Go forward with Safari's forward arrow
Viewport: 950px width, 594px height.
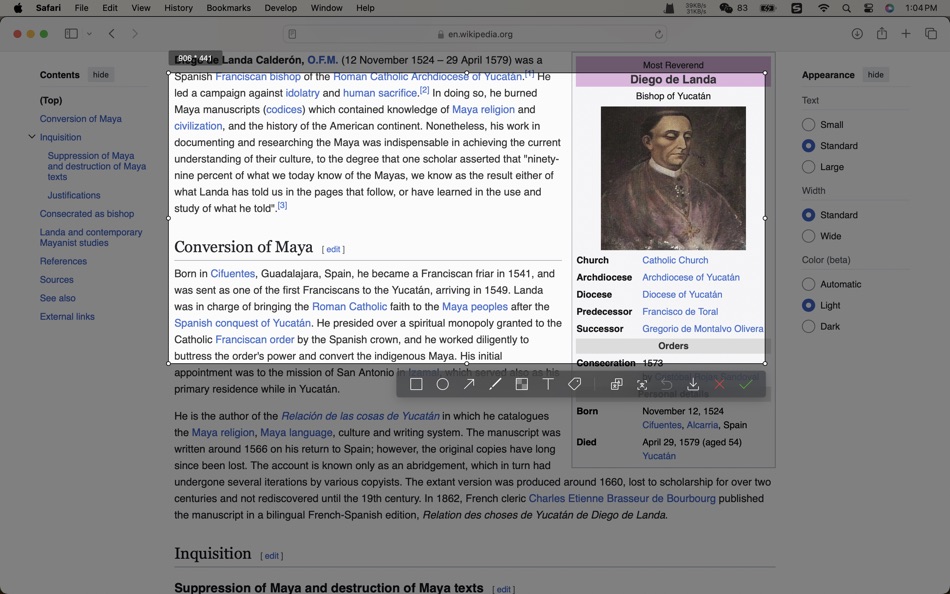coord(135,34)
